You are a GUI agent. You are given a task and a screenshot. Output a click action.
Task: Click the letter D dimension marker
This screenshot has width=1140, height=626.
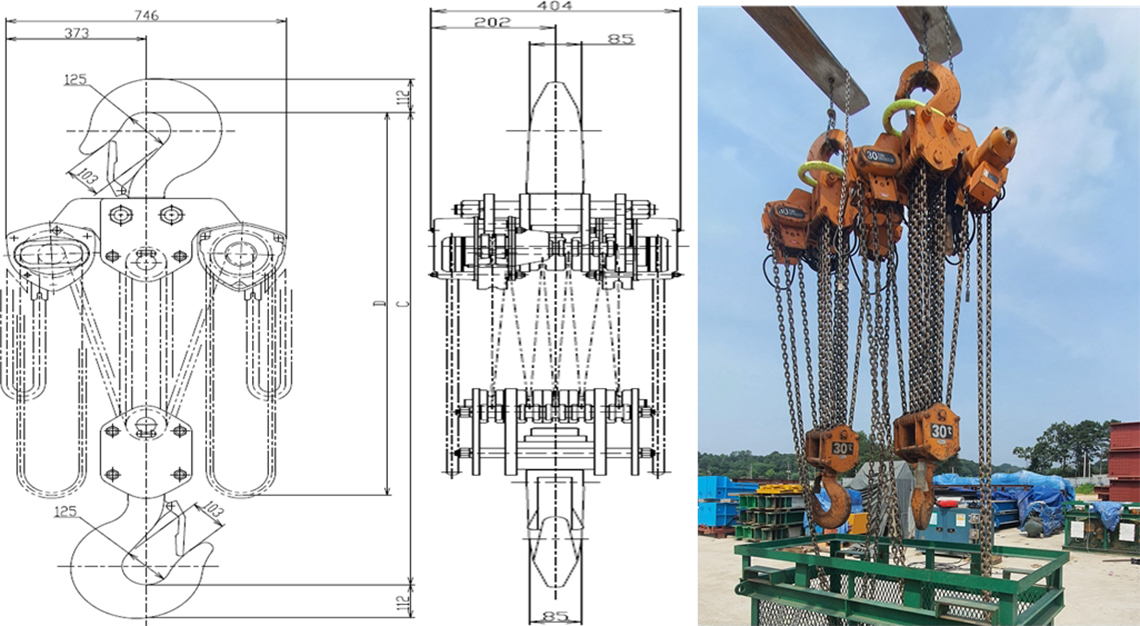[379, 303]
